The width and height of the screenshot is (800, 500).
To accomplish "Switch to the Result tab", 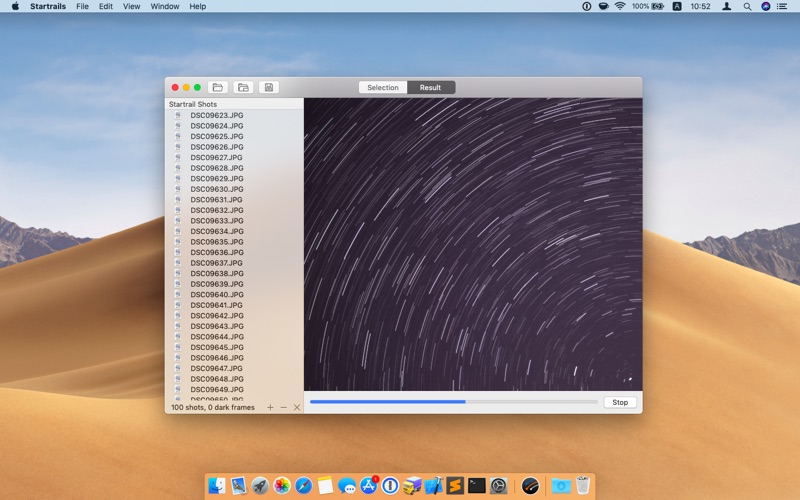I will pyautogui.click(x=431, y=87).
